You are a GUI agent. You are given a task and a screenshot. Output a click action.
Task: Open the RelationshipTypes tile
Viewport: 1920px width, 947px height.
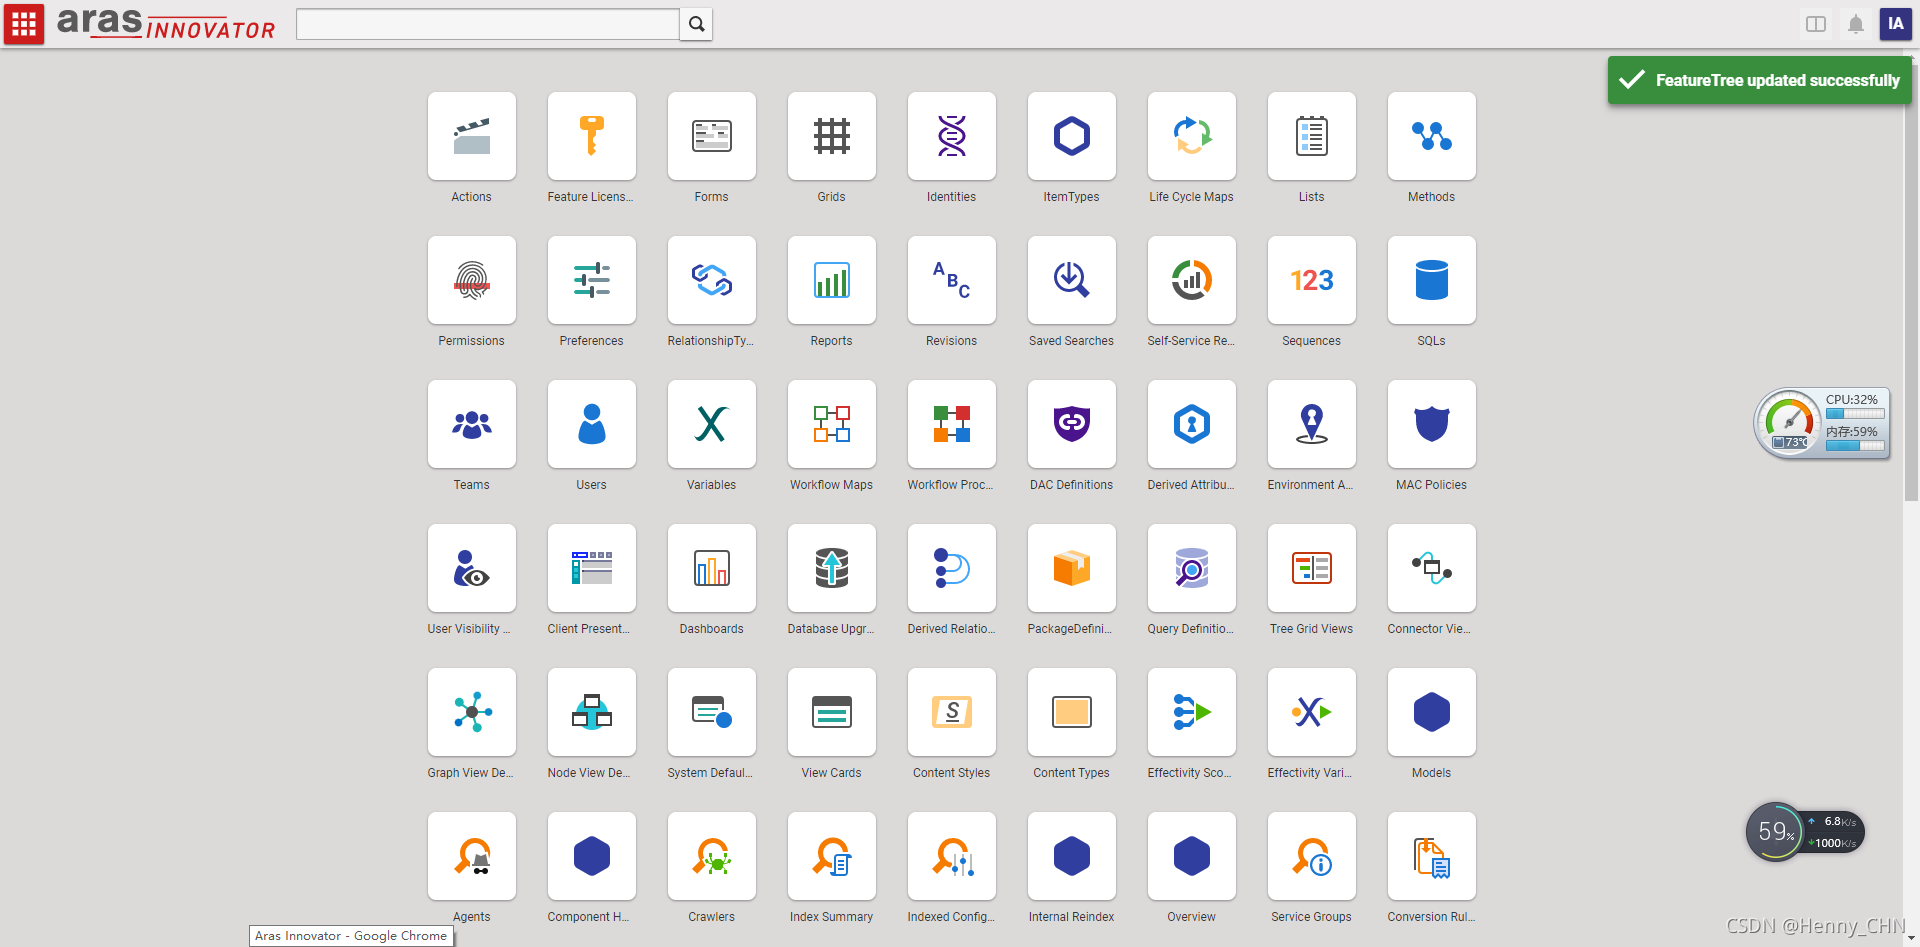(x=712, y=280)
